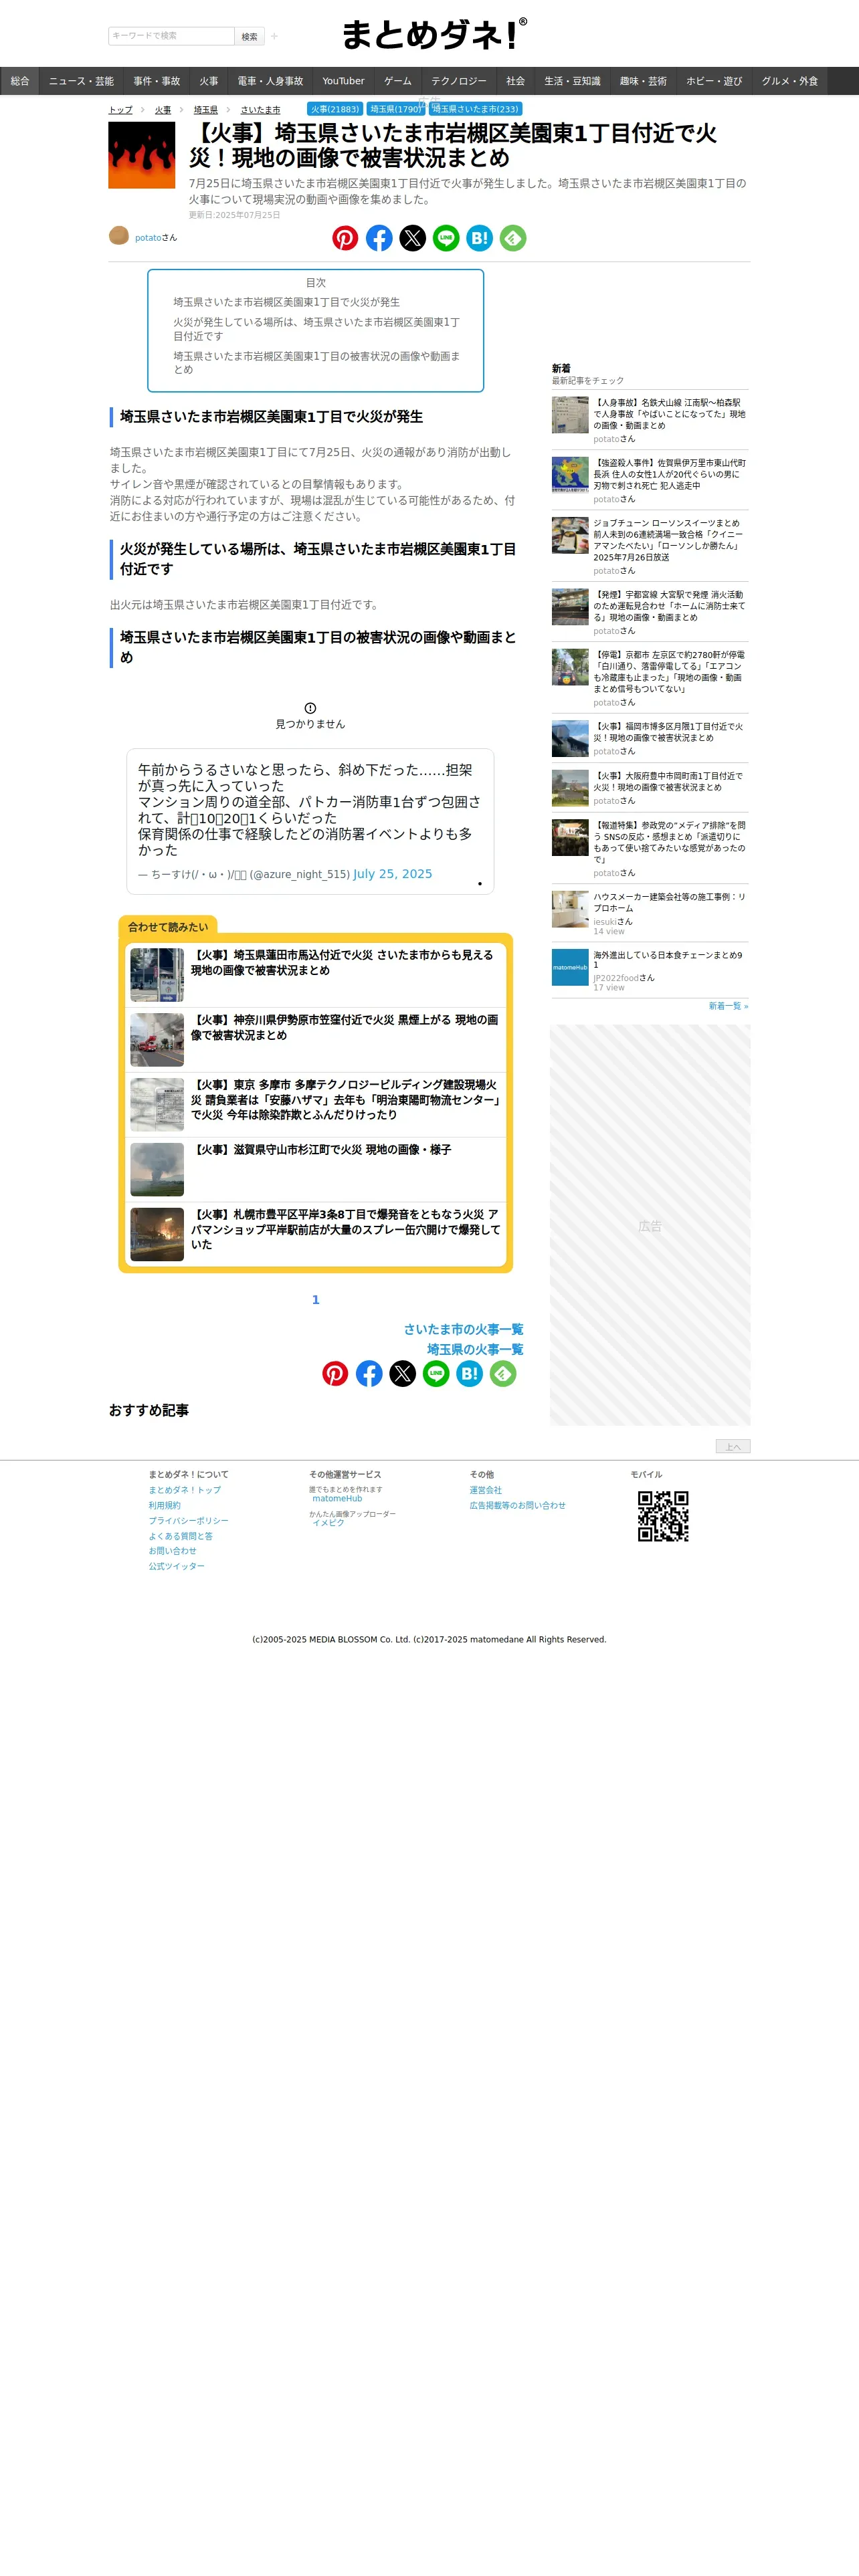Click pagination page 1
859x2576 pixels.
[x=316, y=1300]
